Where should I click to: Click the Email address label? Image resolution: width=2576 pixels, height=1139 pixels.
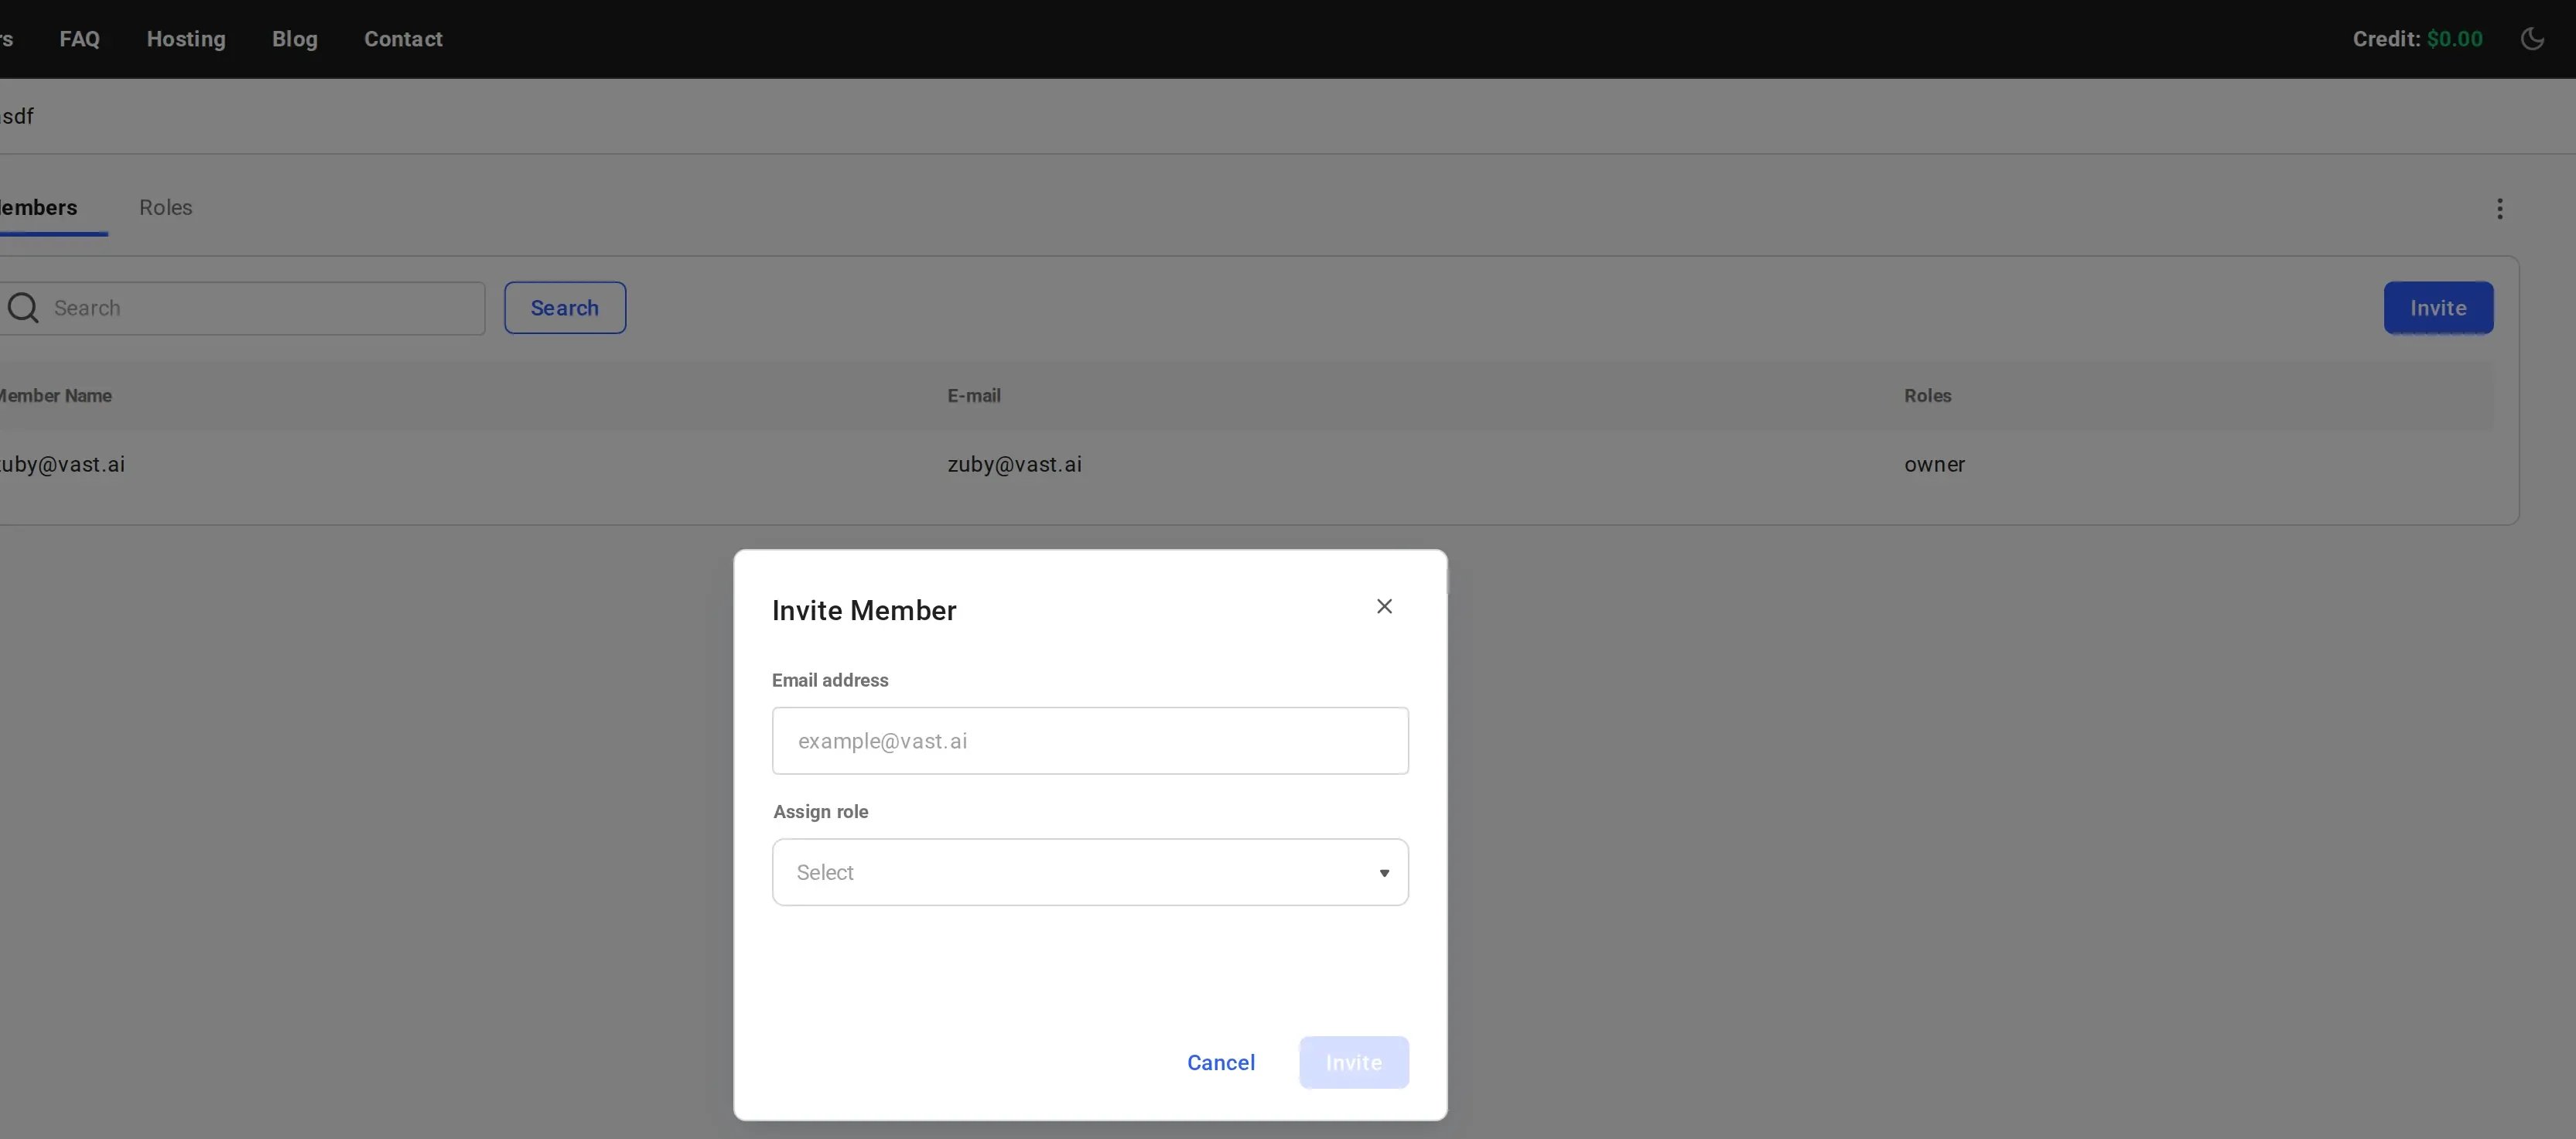coord(830,680)
